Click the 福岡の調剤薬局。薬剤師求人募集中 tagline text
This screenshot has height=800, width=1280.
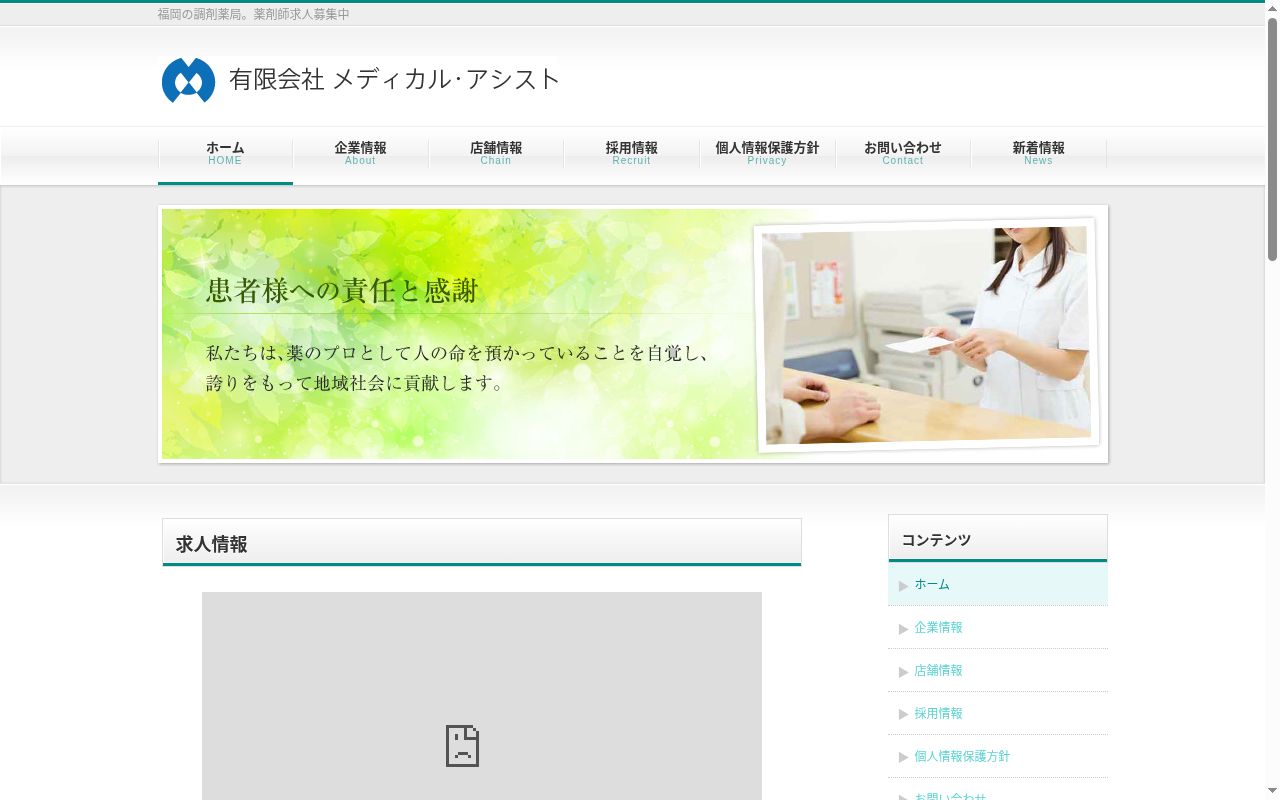[254, 14]
